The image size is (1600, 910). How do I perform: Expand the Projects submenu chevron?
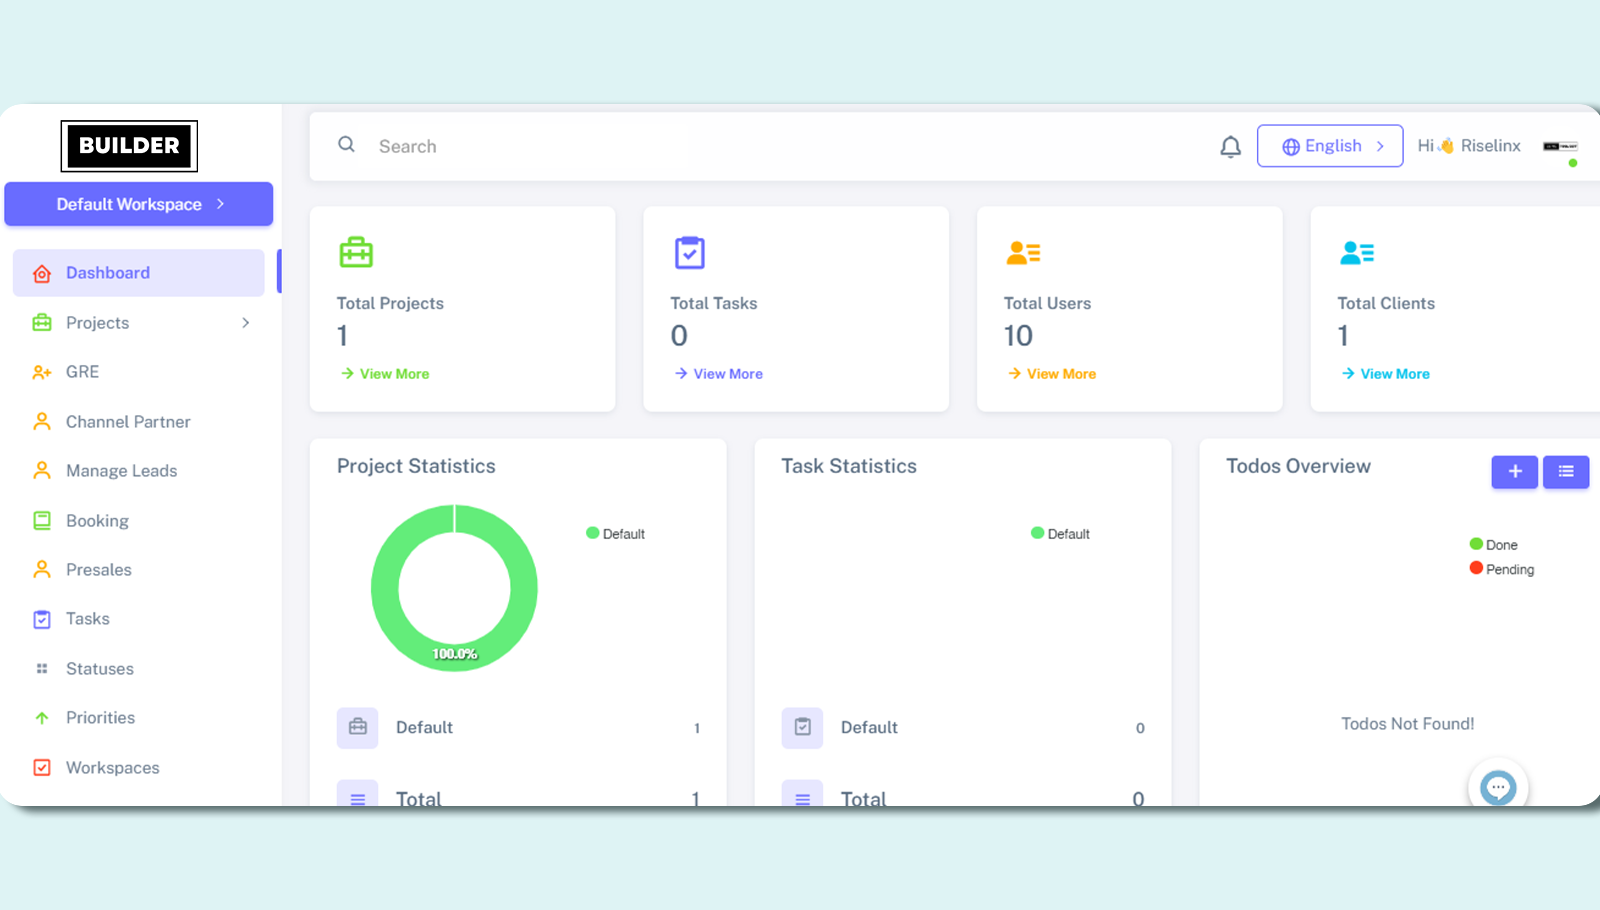coord(245,323)
